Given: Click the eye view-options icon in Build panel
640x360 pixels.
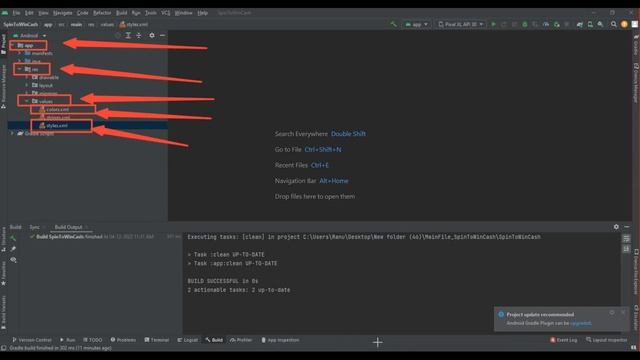Looking at the screenshot, I should (x=13, y=260).
